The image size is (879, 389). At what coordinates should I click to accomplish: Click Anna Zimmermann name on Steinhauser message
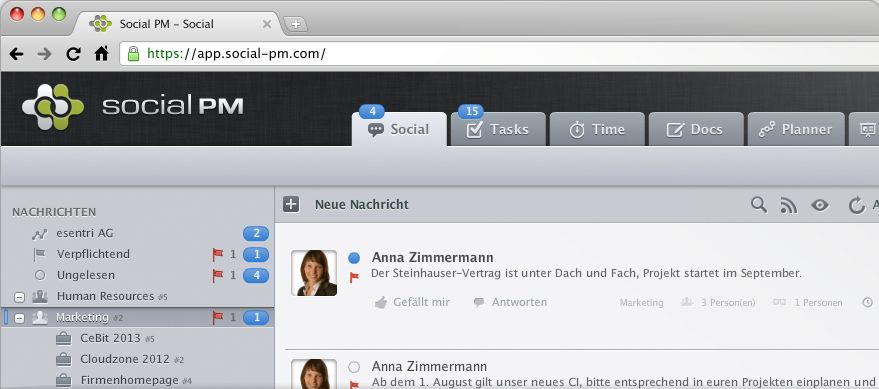coord(433,258)
